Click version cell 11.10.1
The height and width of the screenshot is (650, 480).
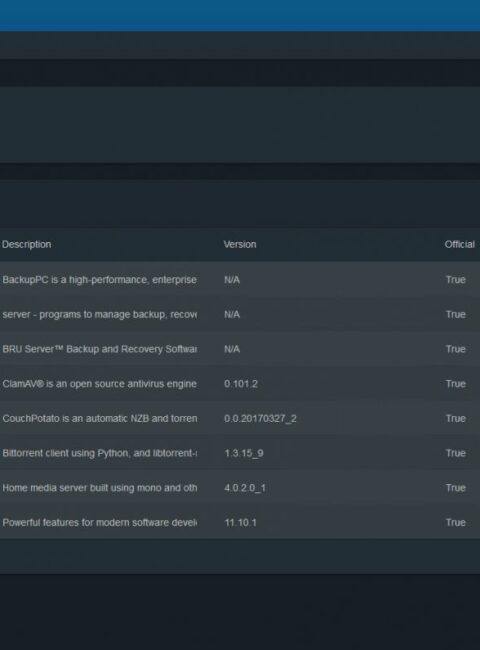click(240, 522)
